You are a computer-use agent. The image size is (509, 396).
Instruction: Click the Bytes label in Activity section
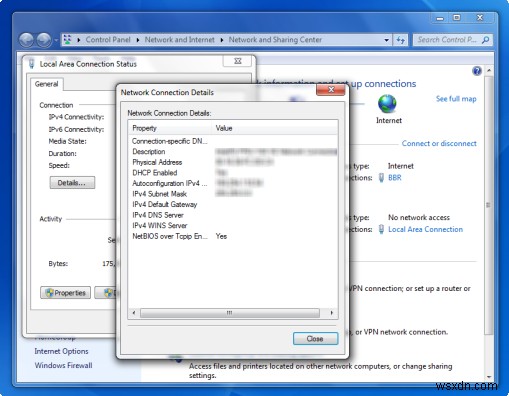pos(58,264)
